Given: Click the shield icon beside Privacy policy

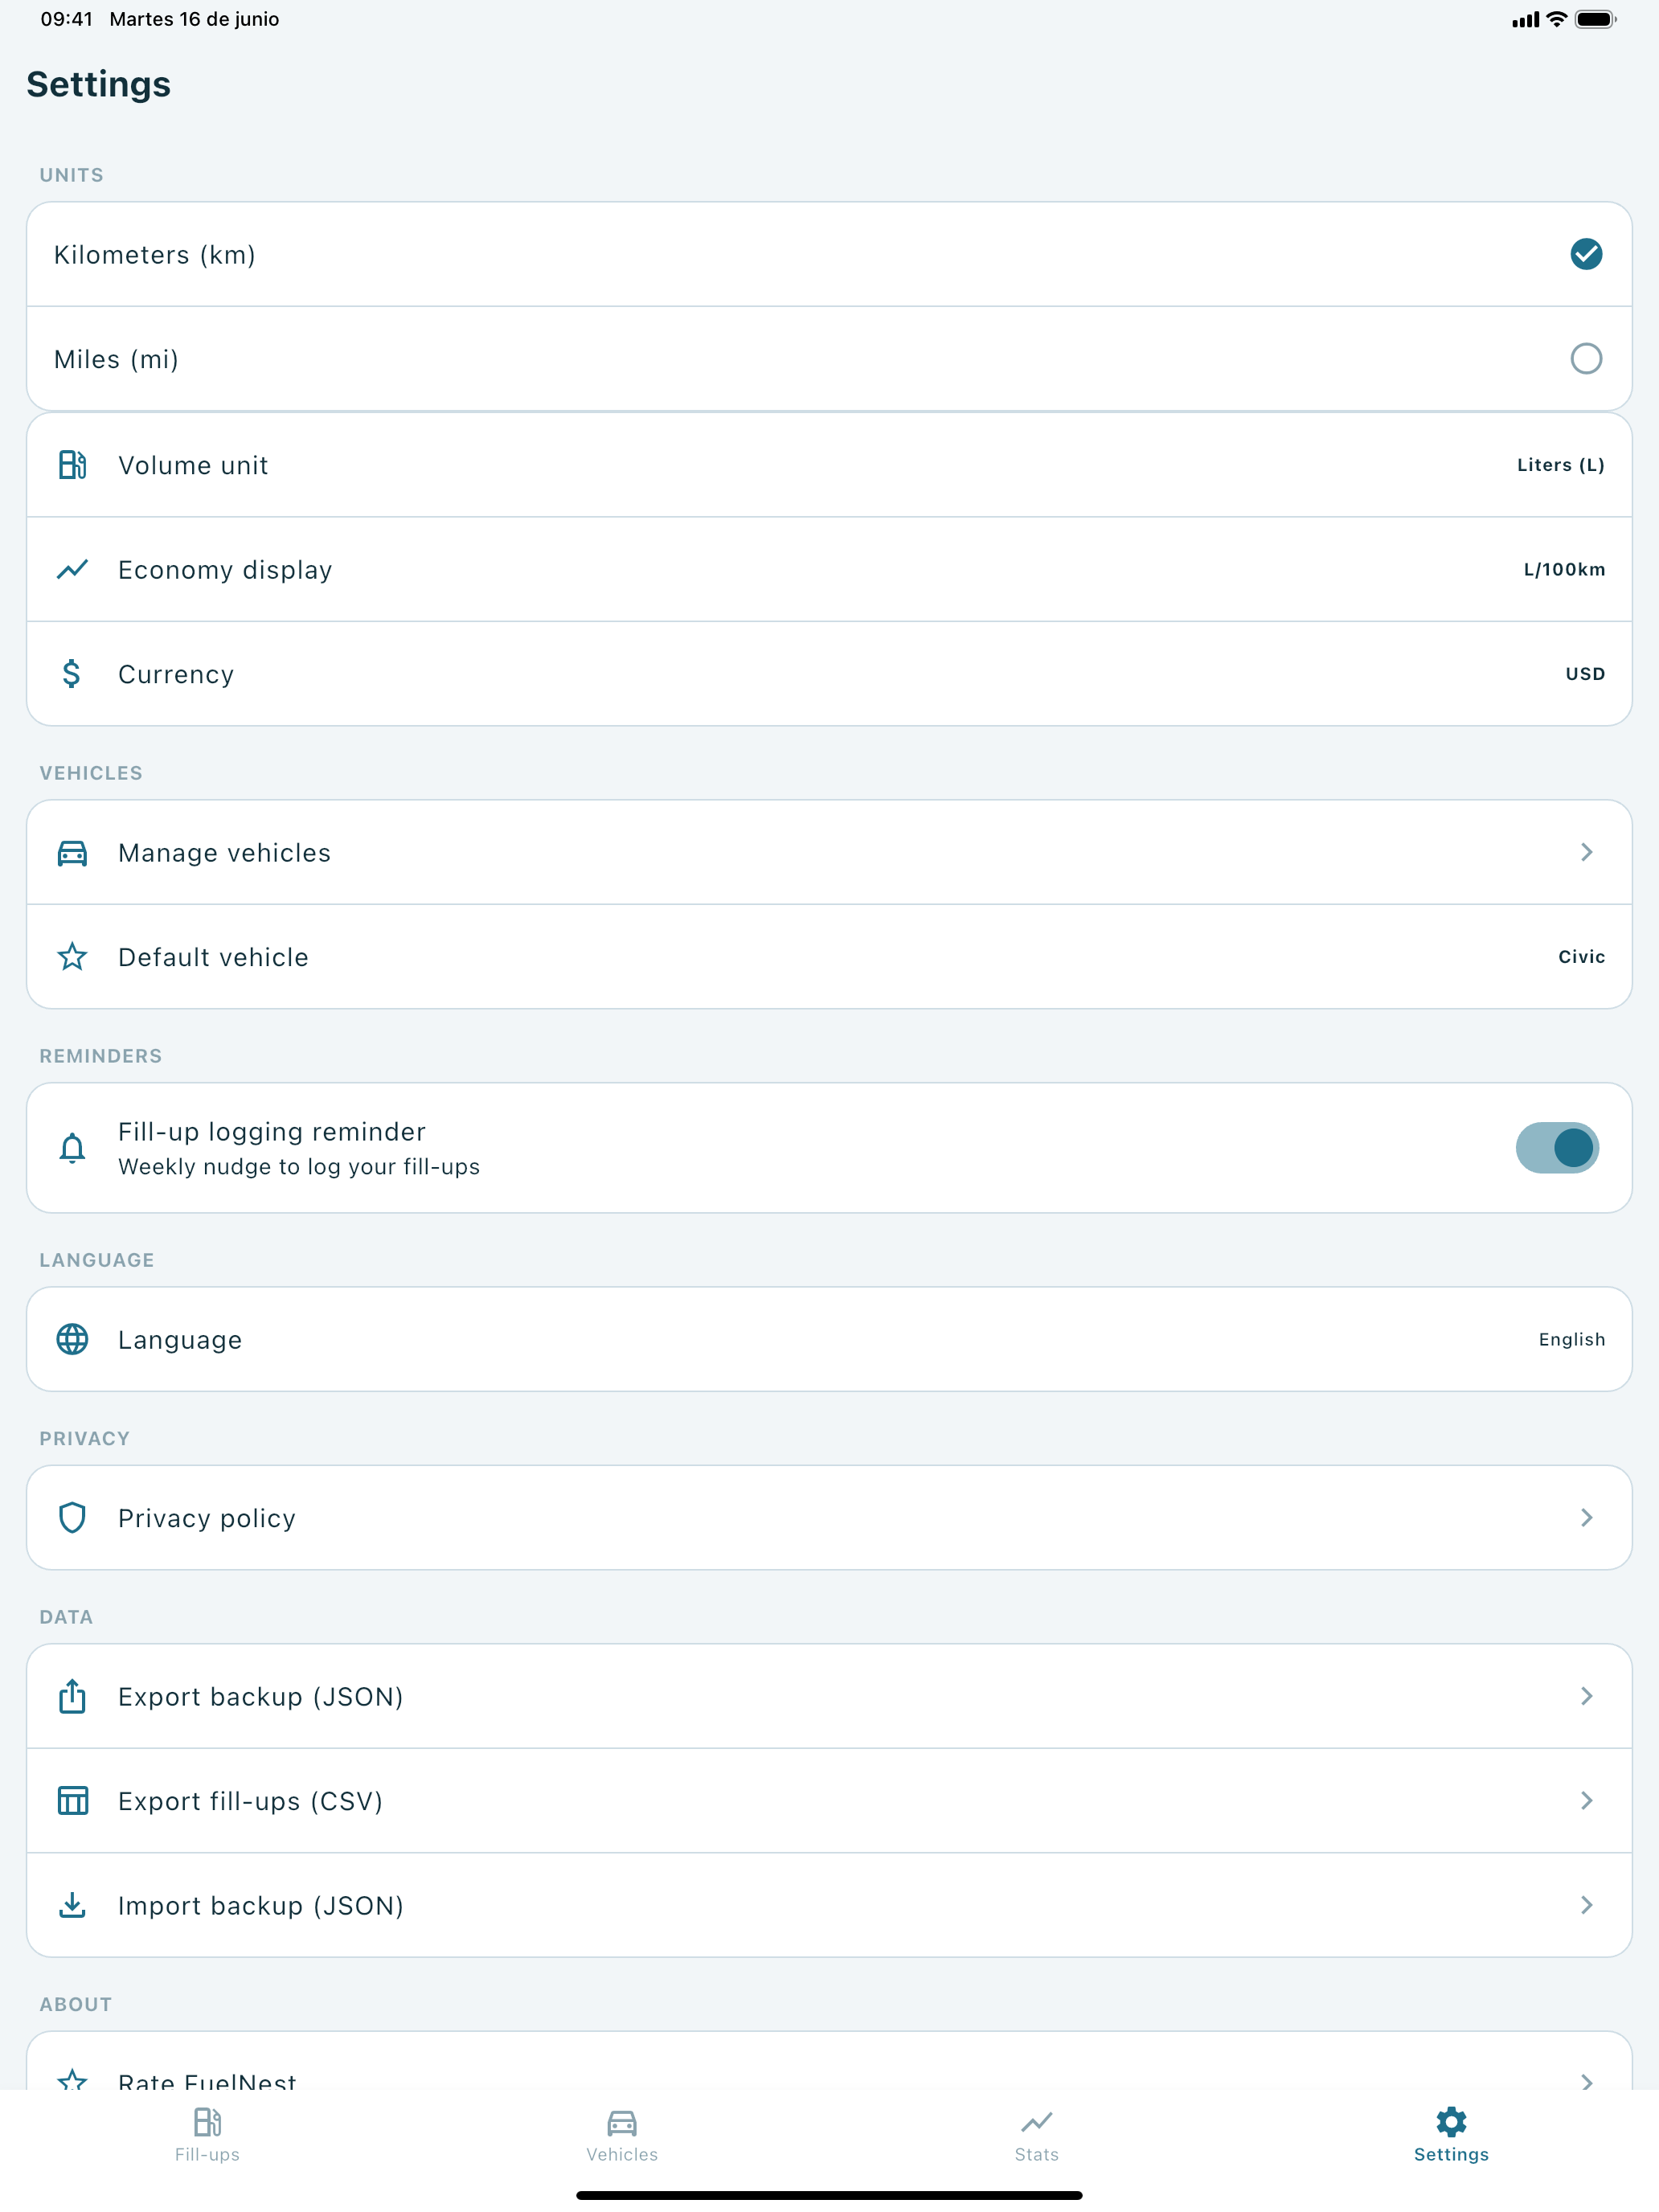Looking at the screenshot, I should (x=72, y=1517).
